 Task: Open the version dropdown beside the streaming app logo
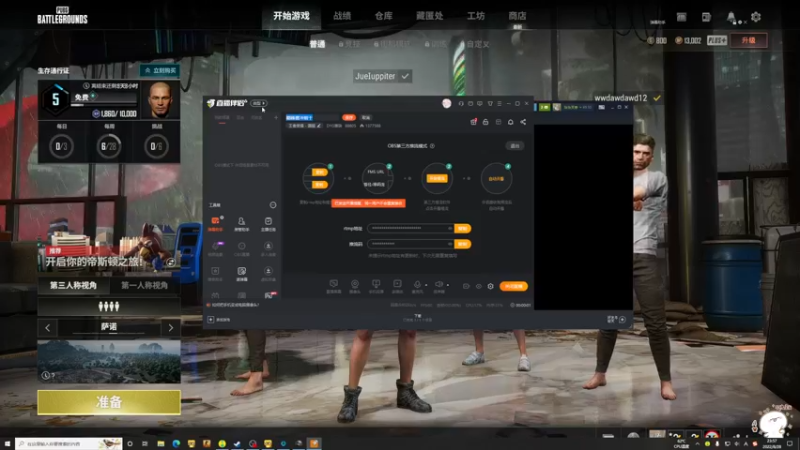tap(258, 104)
